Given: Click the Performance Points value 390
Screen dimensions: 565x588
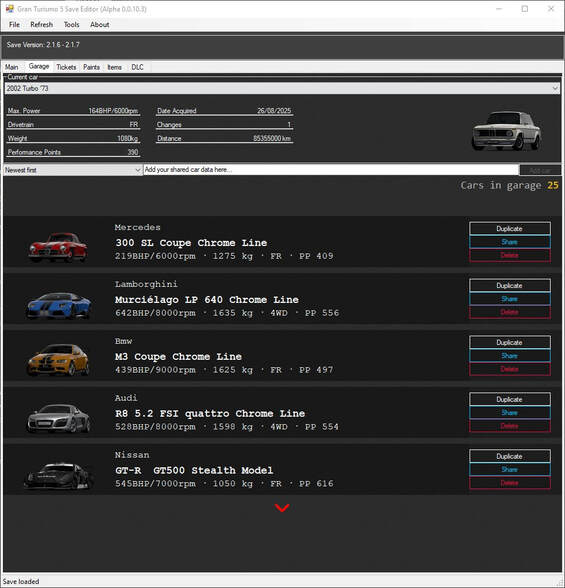Looking at the screenshot, I should point(133,152).
